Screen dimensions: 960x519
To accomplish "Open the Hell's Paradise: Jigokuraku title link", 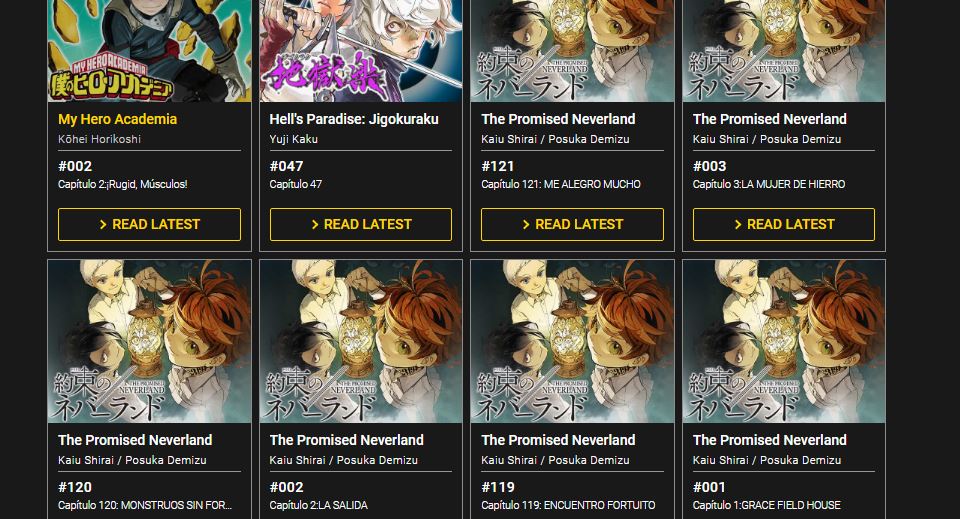I will point(354,119).
